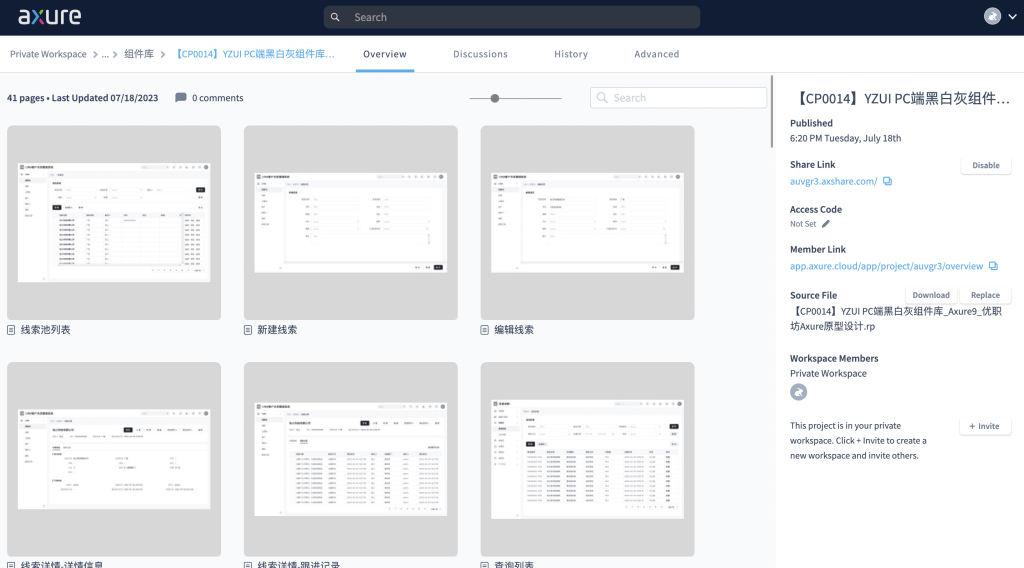Download the source file

(930, 295)
